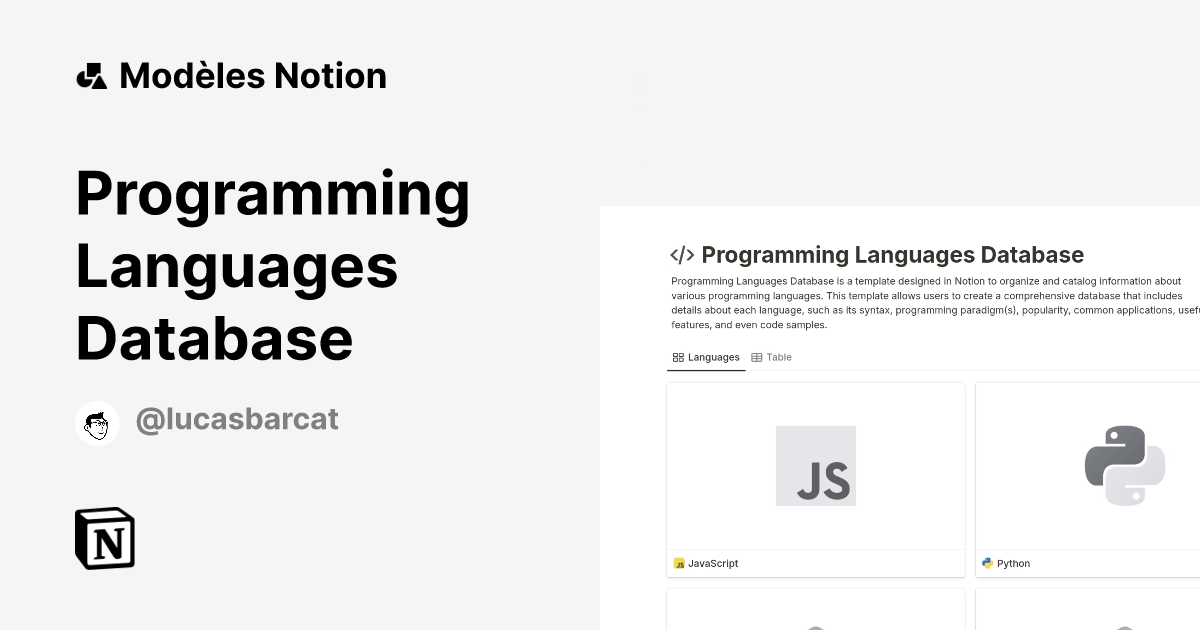Open the @lucasbarcat author profile

tap(237, 419)
